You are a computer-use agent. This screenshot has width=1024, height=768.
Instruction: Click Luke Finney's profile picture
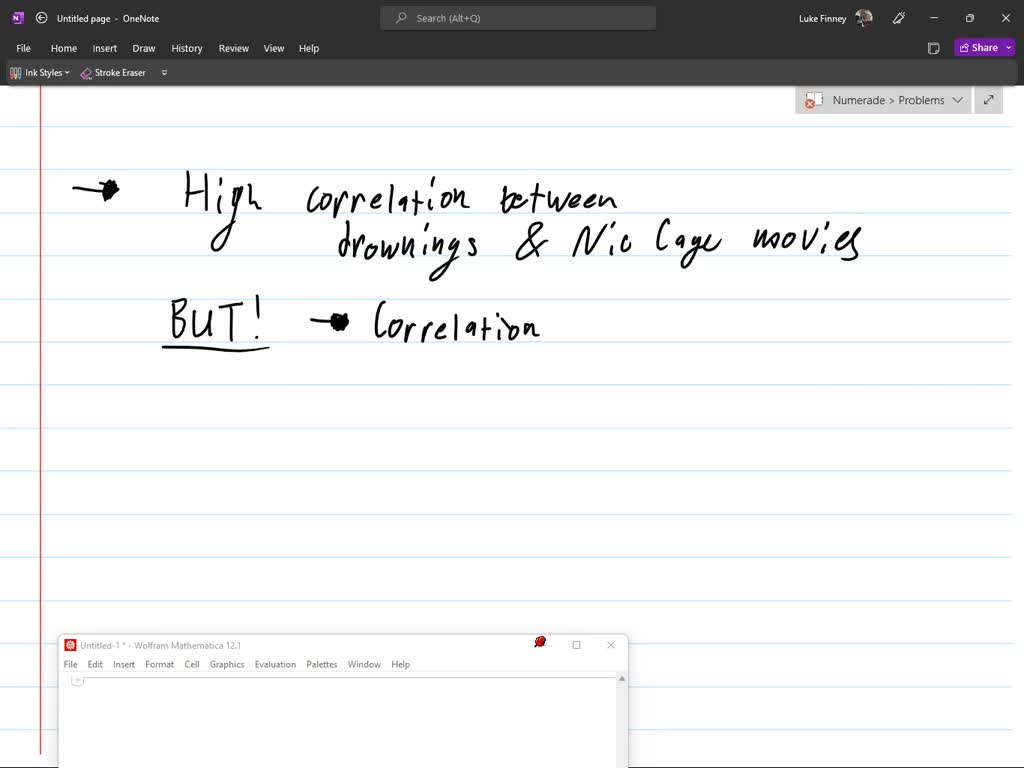[864, 18]
